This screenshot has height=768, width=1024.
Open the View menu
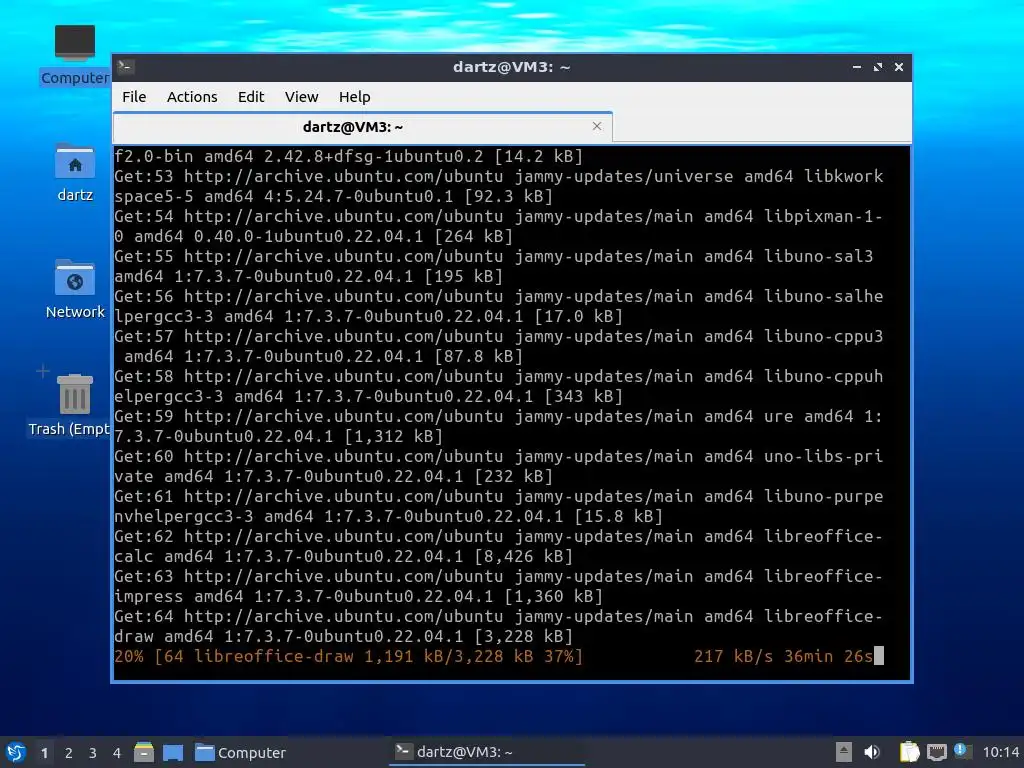point(301,97)
